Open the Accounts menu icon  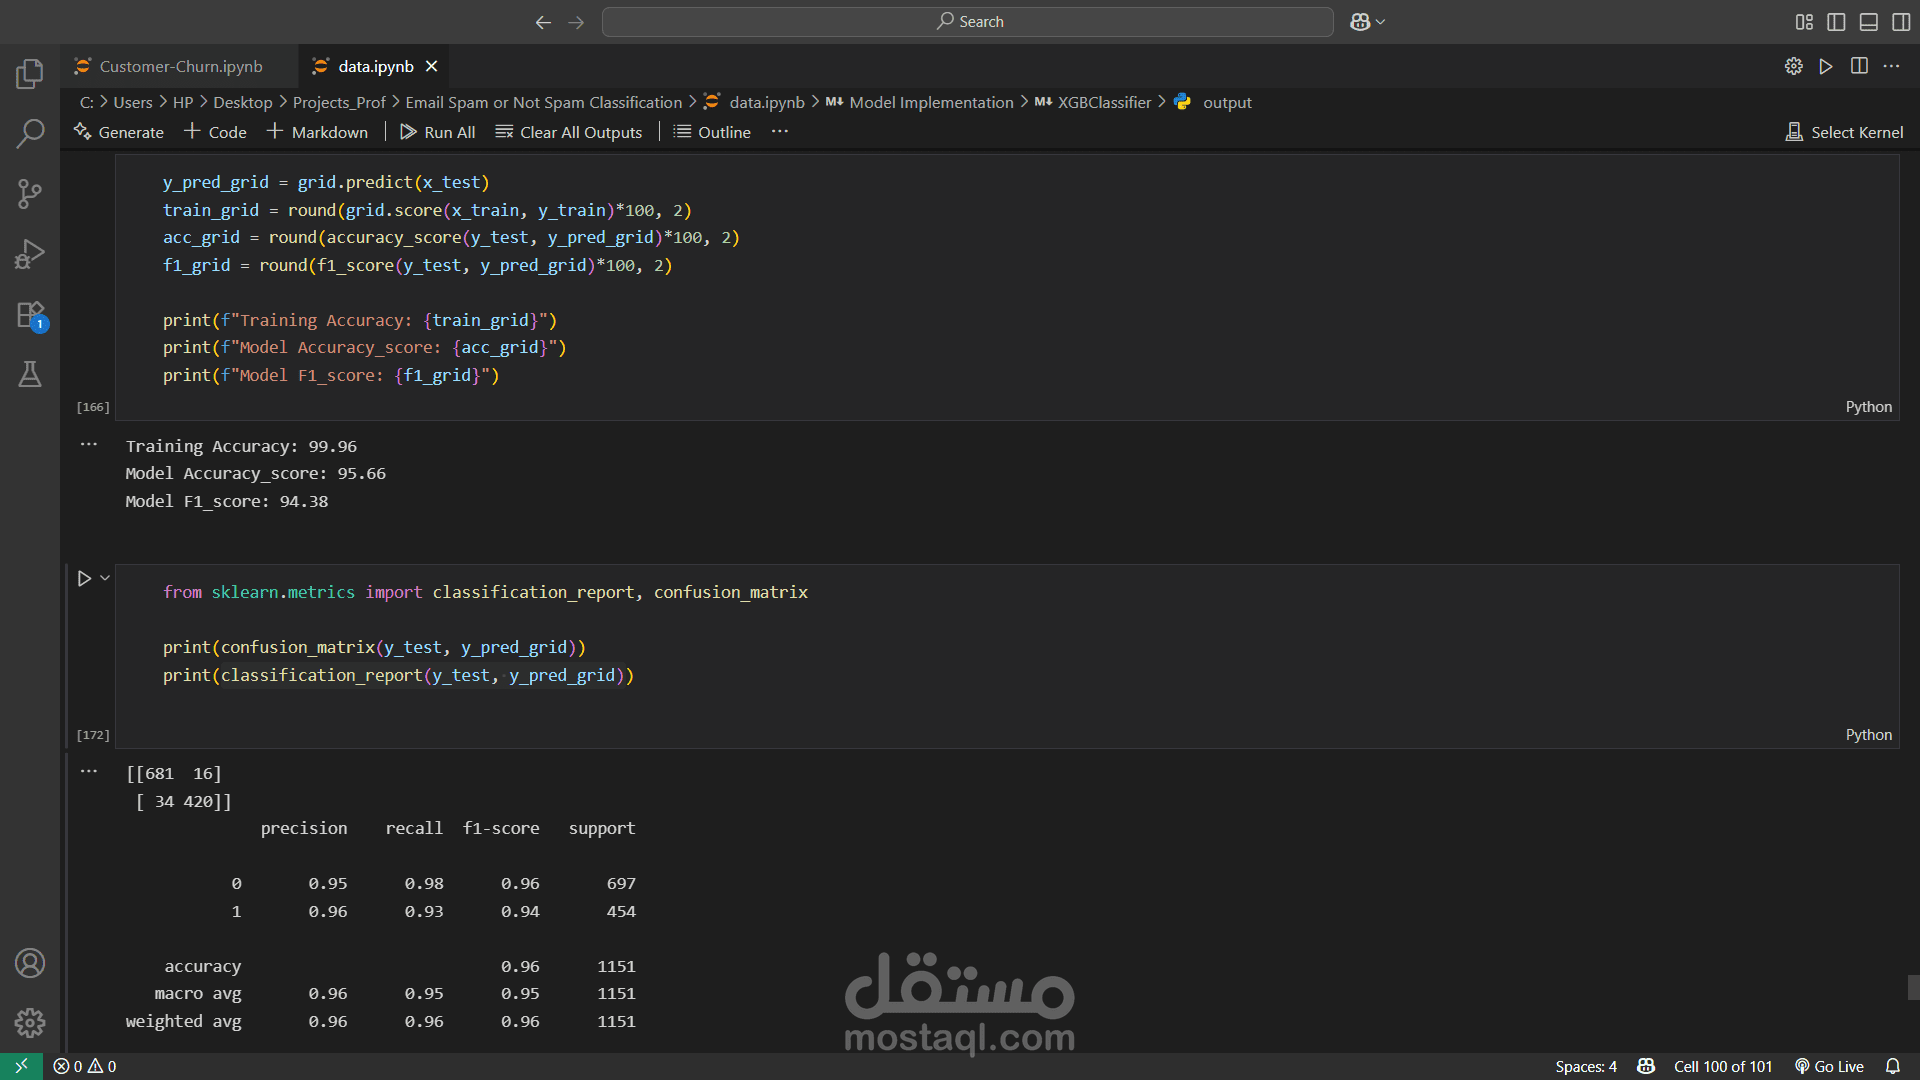click(30, 963)
